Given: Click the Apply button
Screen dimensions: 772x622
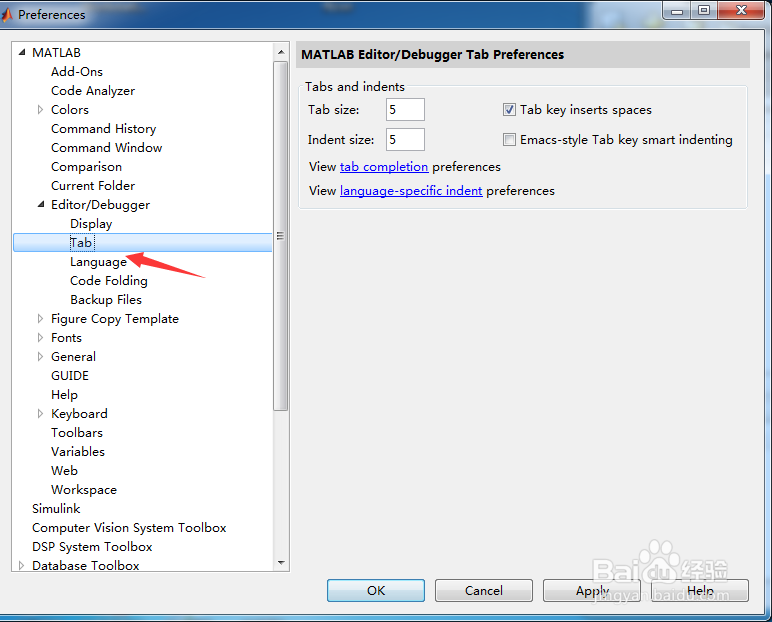Looking at the screenshot, I should tap(592, 590).
